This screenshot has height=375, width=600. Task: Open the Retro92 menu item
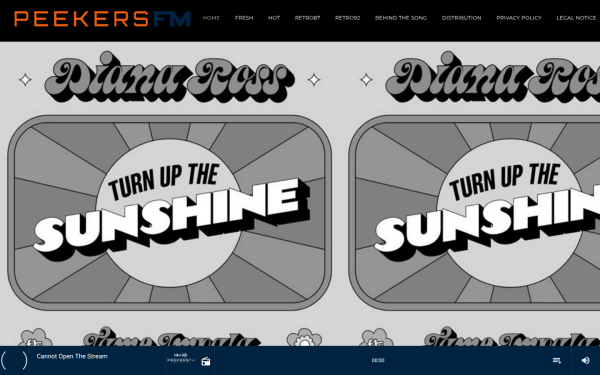tap(347, 18)
